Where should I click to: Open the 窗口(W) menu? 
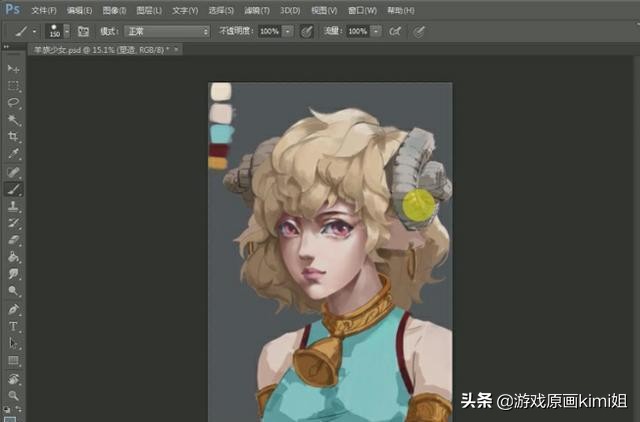coord(362,11)
